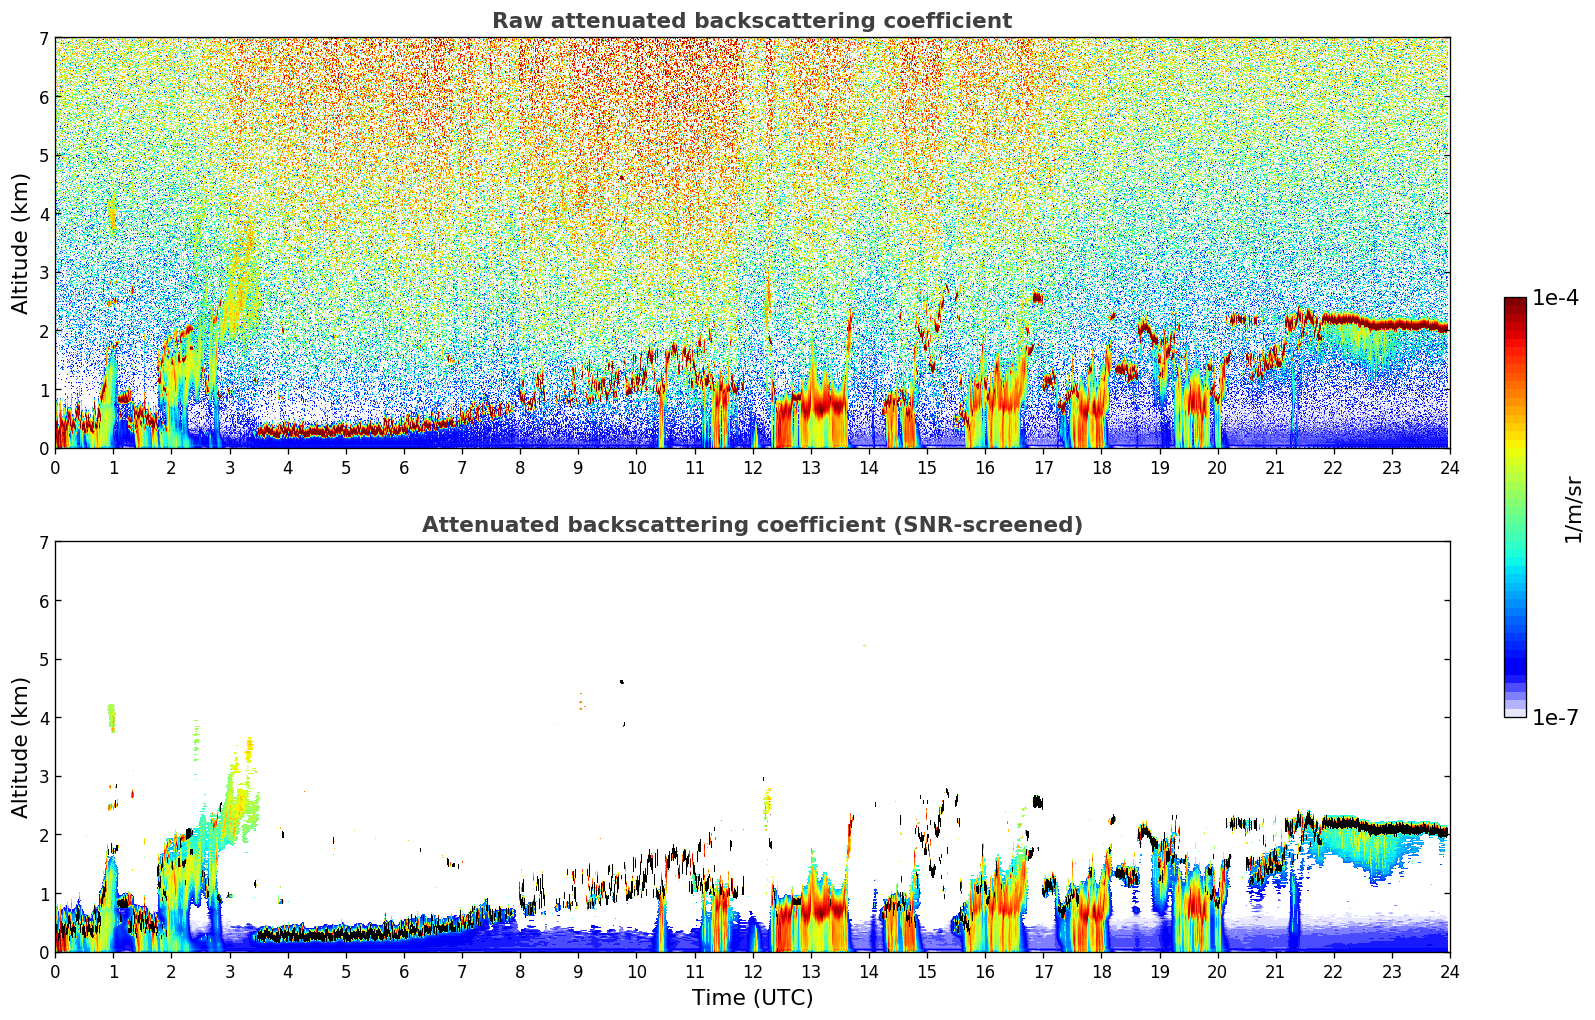Click the 'Time (UTC)' axis label
Viewport: 1595px width, 1020px height.
coord(752,998)
